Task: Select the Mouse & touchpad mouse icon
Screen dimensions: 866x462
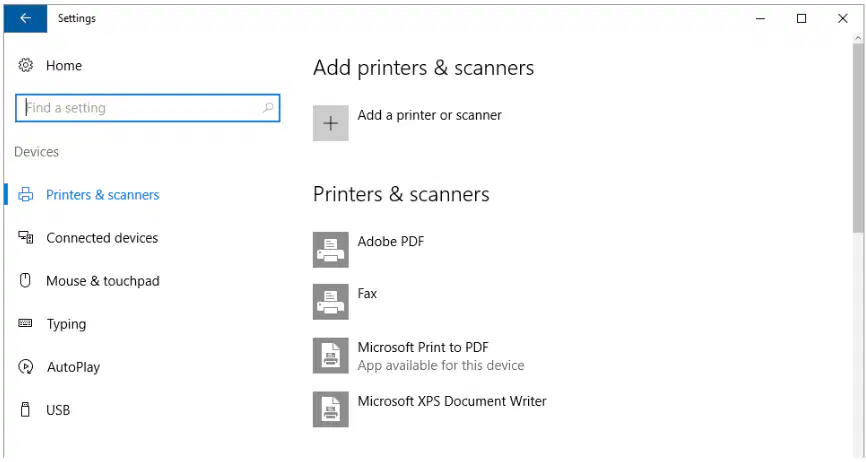Action: click(x=25, y=280)
